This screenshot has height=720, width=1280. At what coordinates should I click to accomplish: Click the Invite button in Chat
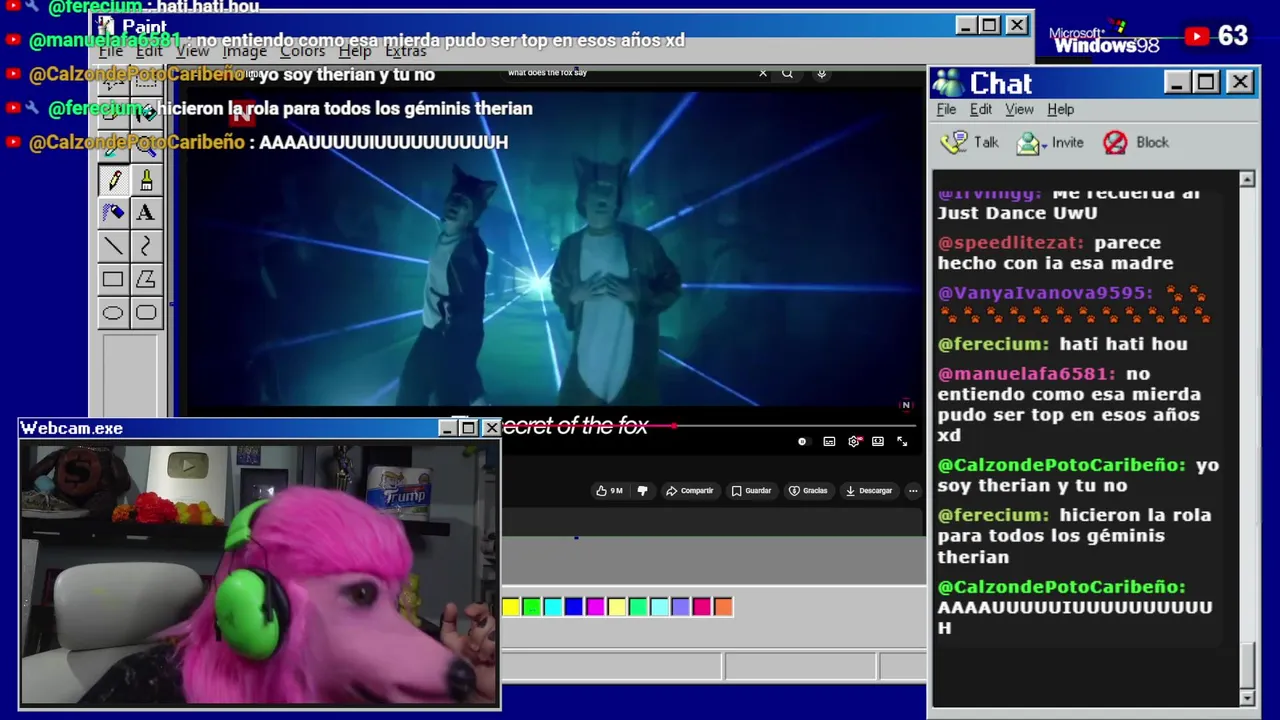point(1050,143)
